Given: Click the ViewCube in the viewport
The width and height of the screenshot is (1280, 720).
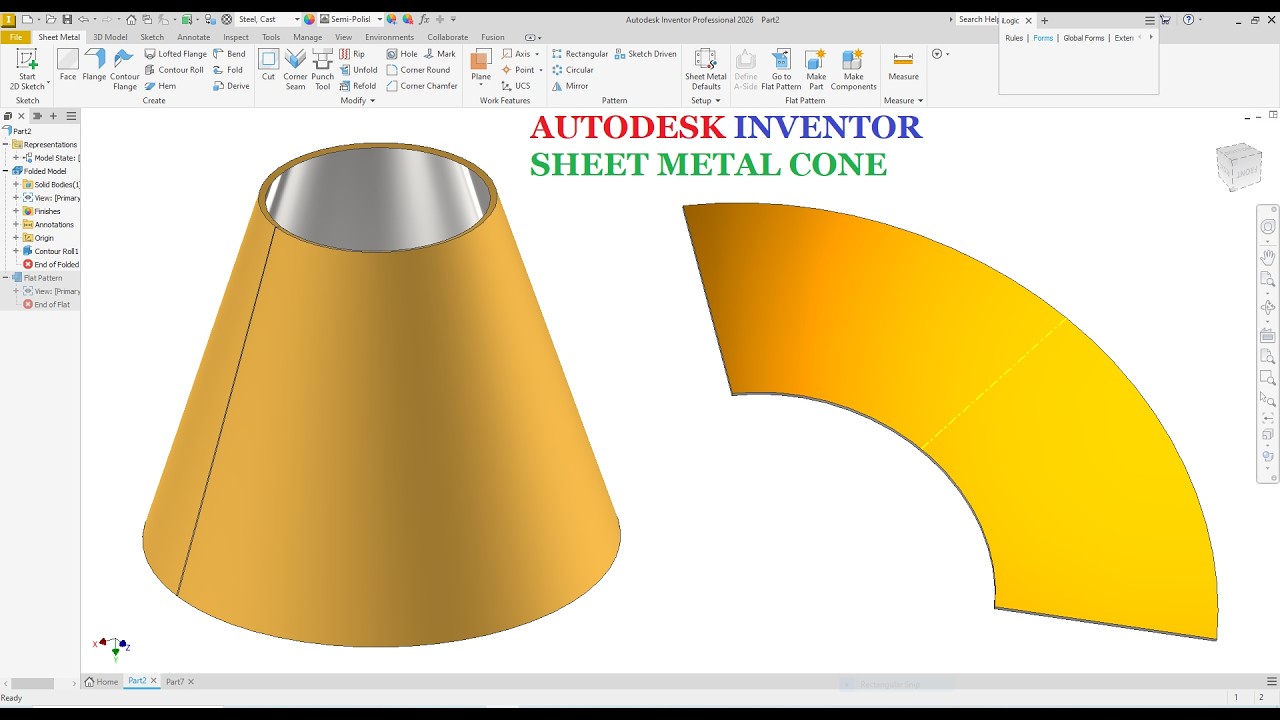Looking at the screenshot, I should (x=1238, y=166).
